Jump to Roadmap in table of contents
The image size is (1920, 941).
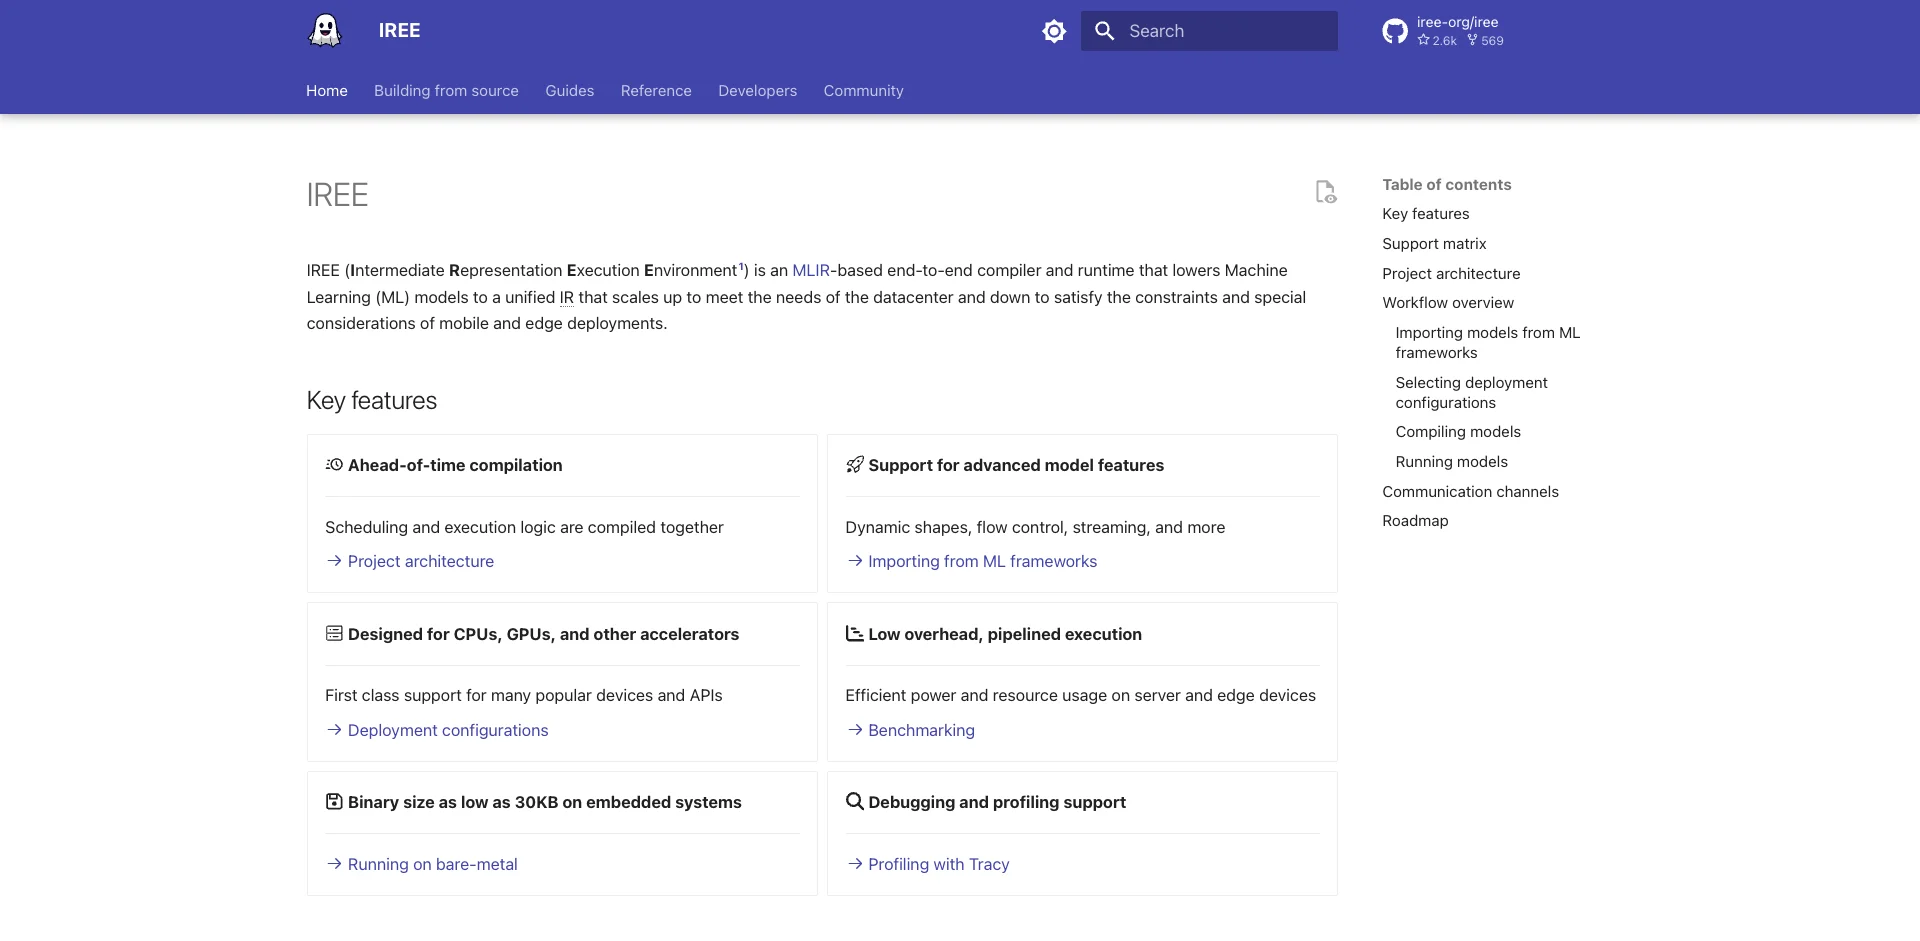coord(1415,521)
